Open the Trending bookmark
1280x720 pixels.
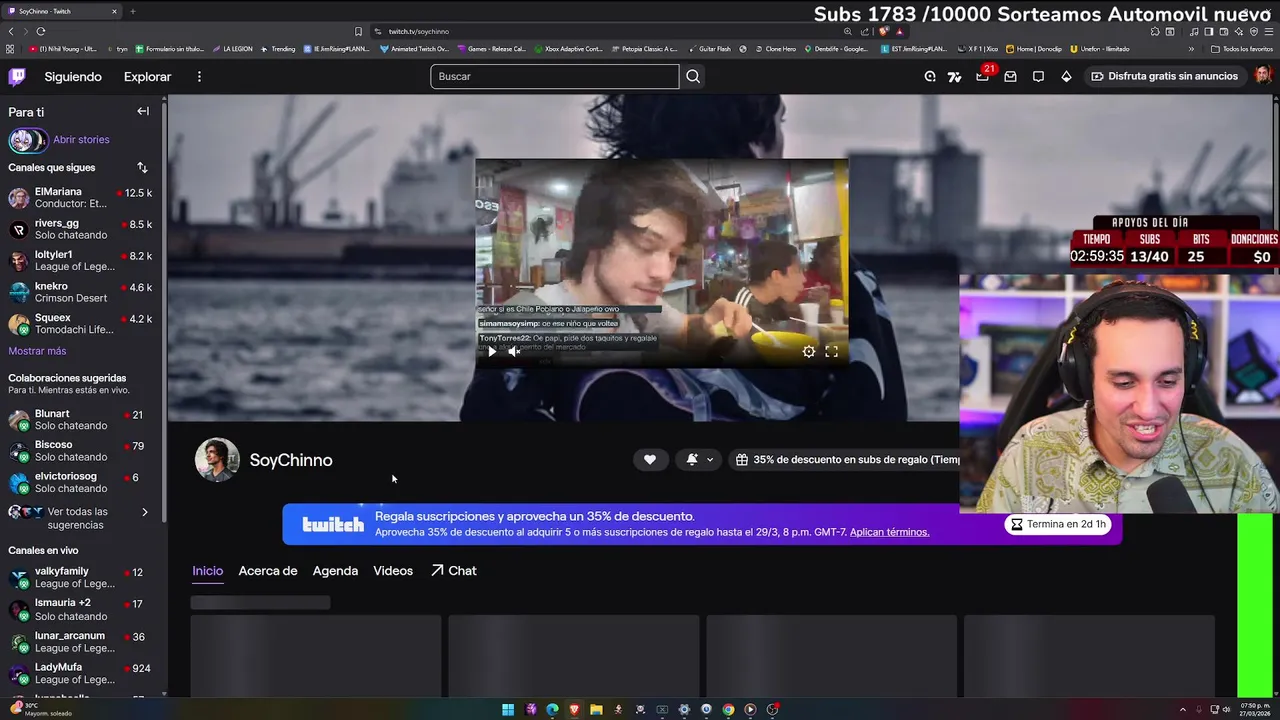[278, 48]
